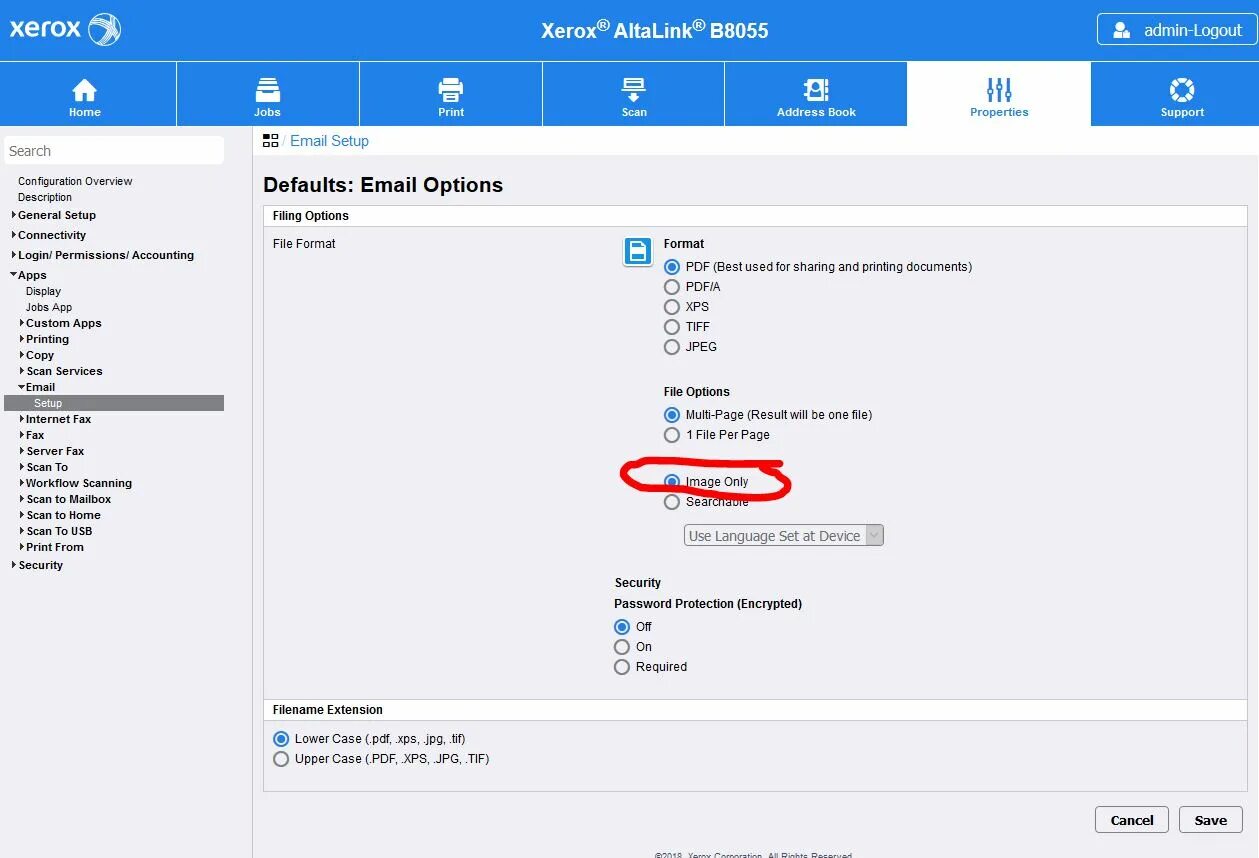The image size is (1259, 858).
Task: Click the Print printer icon
Action: pyautogui.click(x=451, y=90)
